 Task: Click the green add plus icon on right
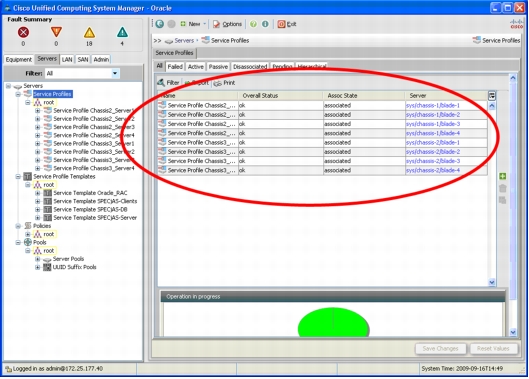502,176
